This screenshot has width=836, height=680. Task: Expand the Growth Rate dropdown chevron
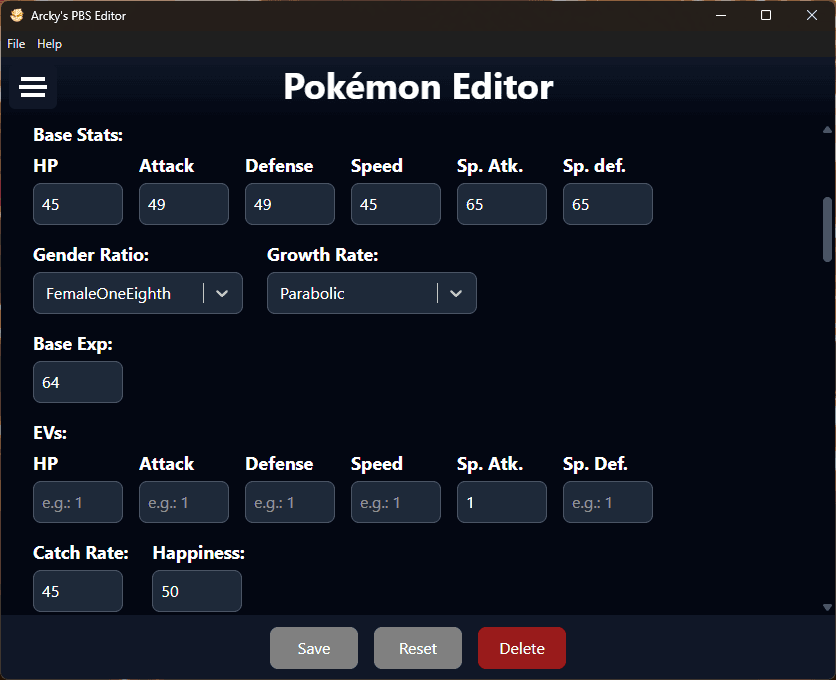[x=456, y=293]
